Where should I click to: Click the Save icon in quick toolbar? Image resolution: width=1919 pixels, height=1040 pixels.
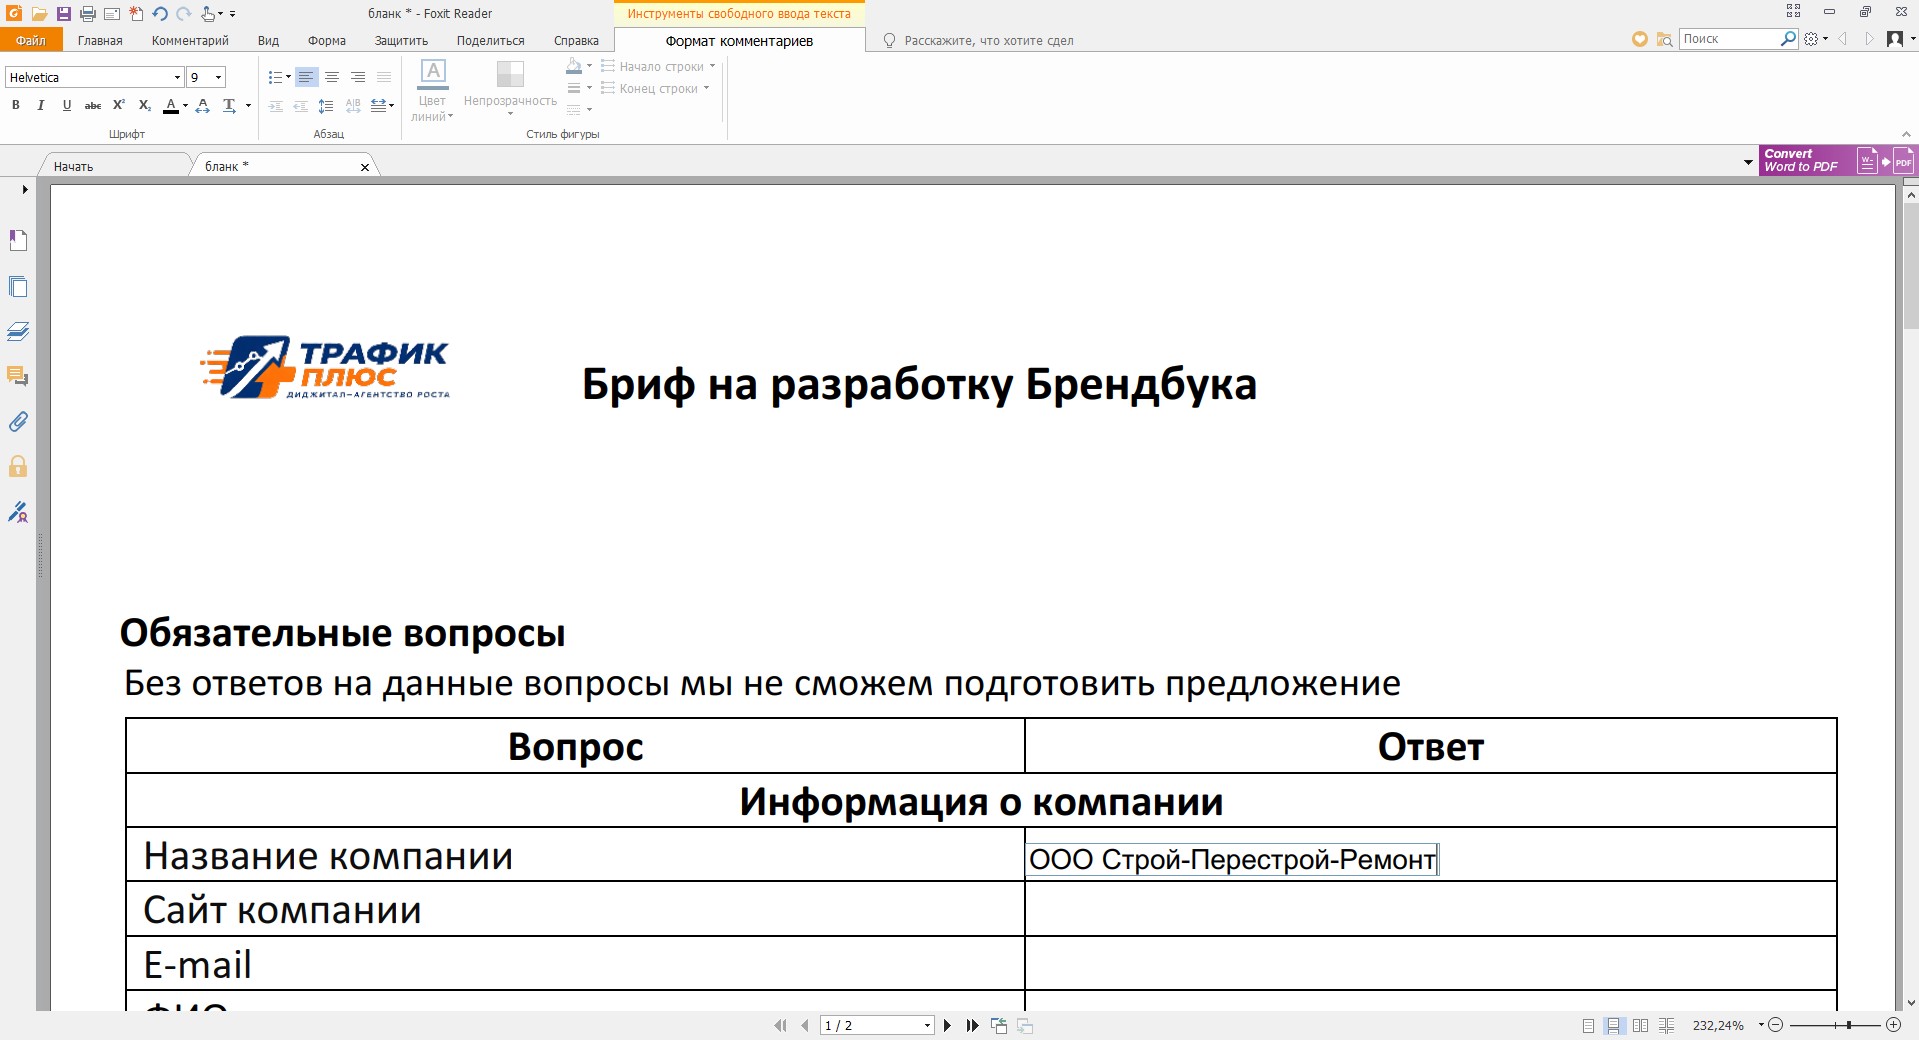(x=63, y=14)
